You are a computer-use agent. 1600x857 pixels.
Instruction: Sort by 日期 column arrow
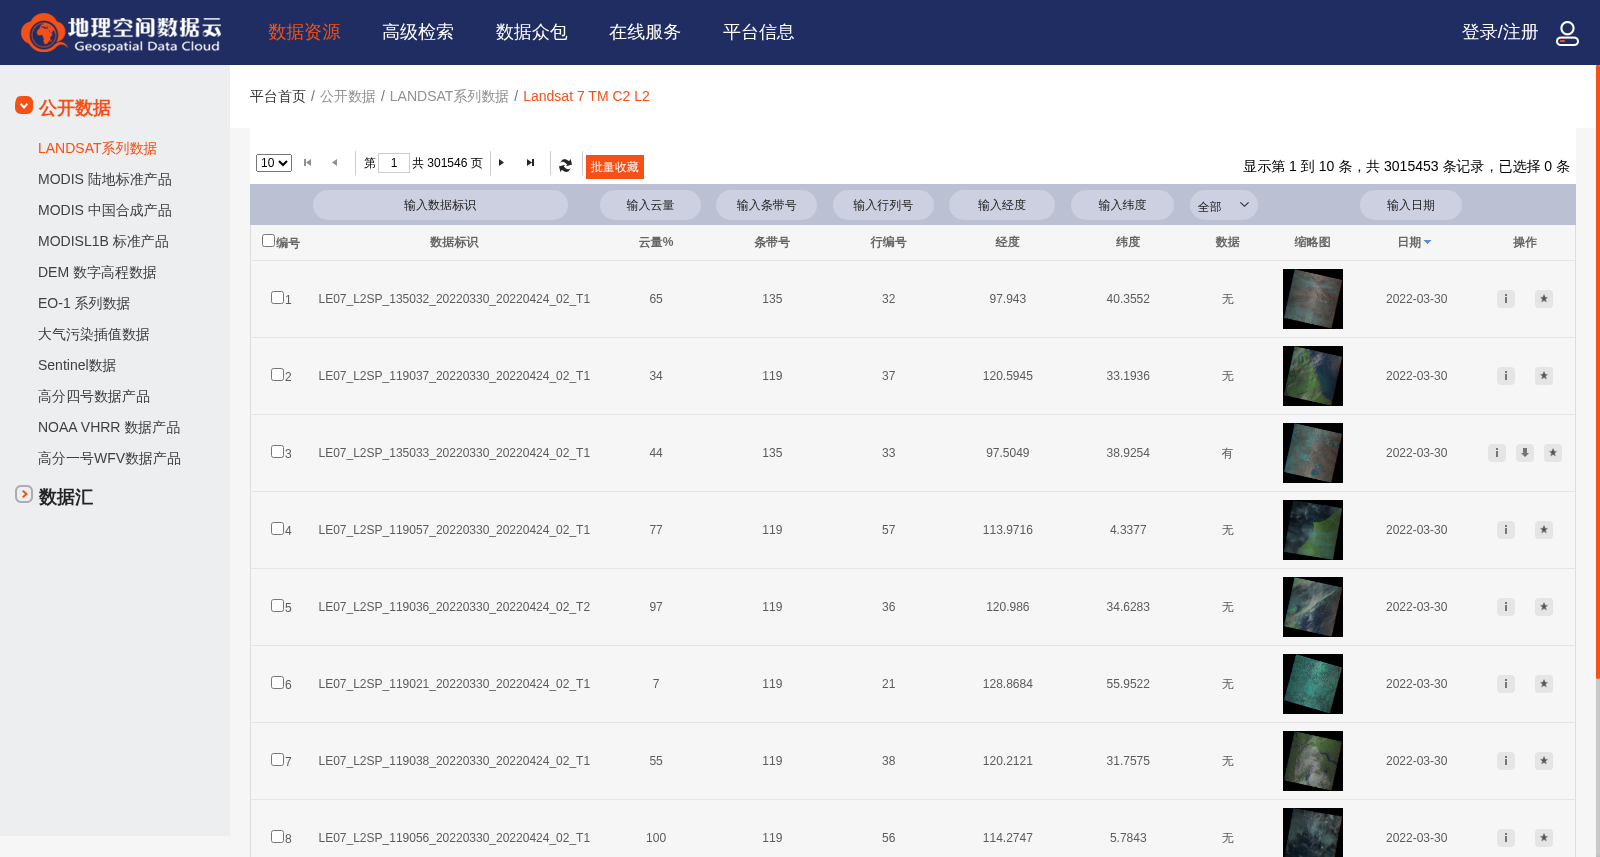pos(1427,243)
